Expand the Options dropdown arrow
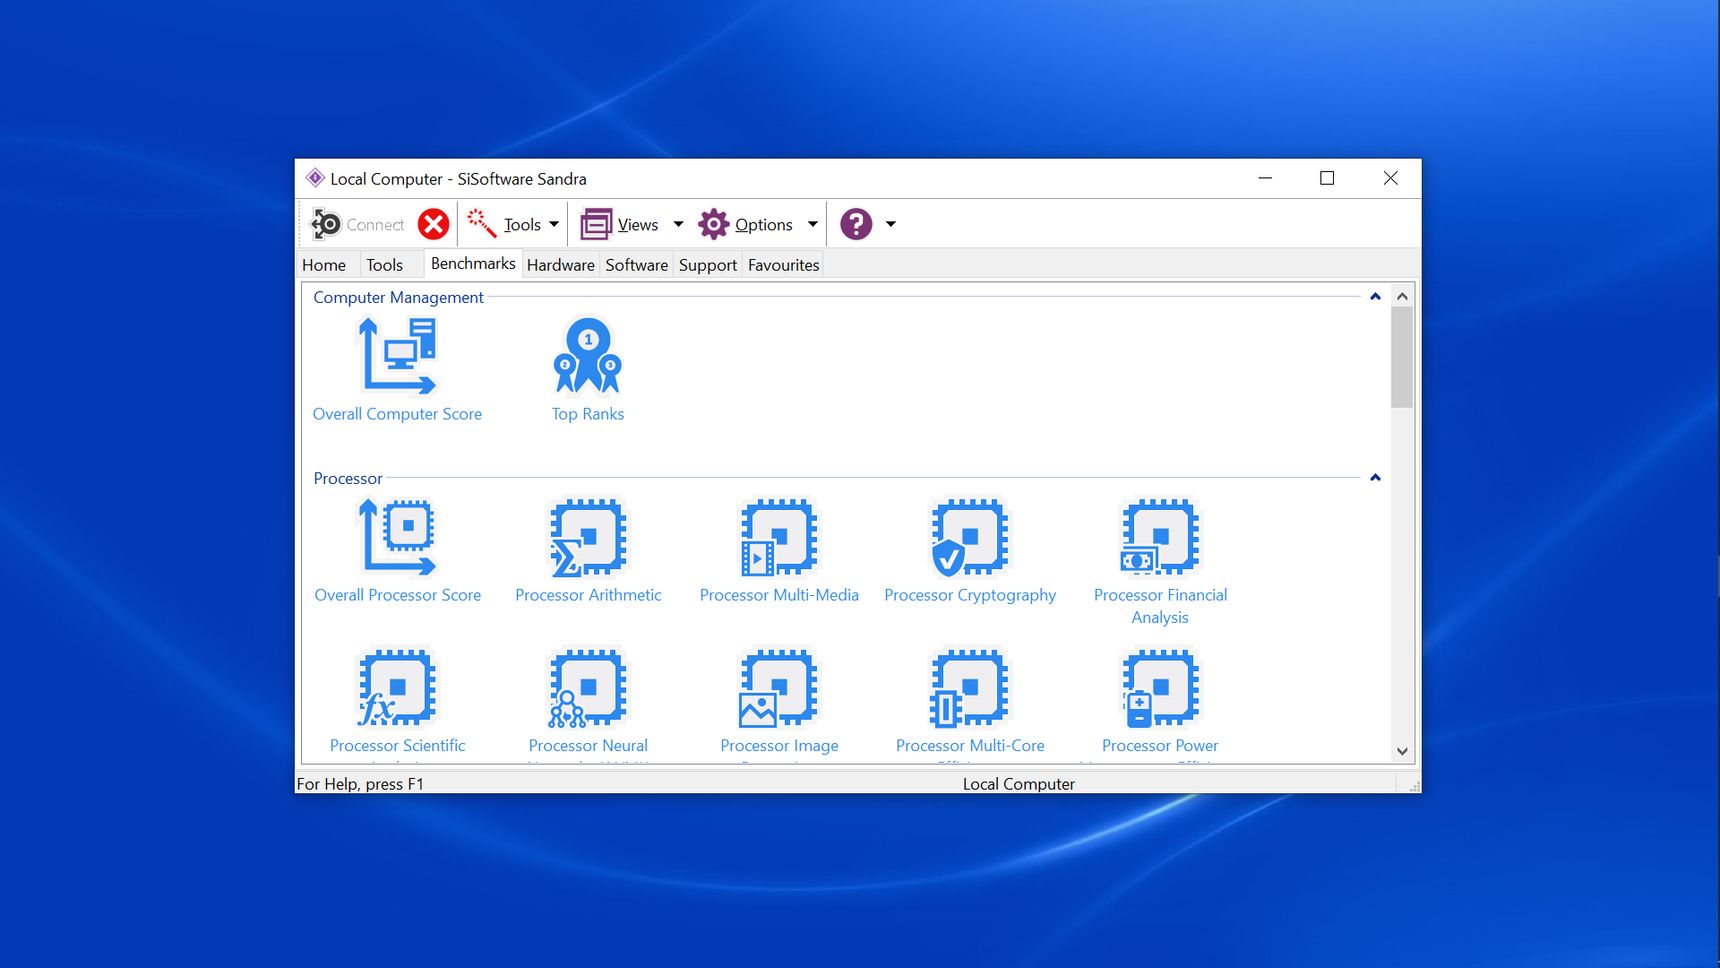1720x968 pixels. tap(813, 224)
